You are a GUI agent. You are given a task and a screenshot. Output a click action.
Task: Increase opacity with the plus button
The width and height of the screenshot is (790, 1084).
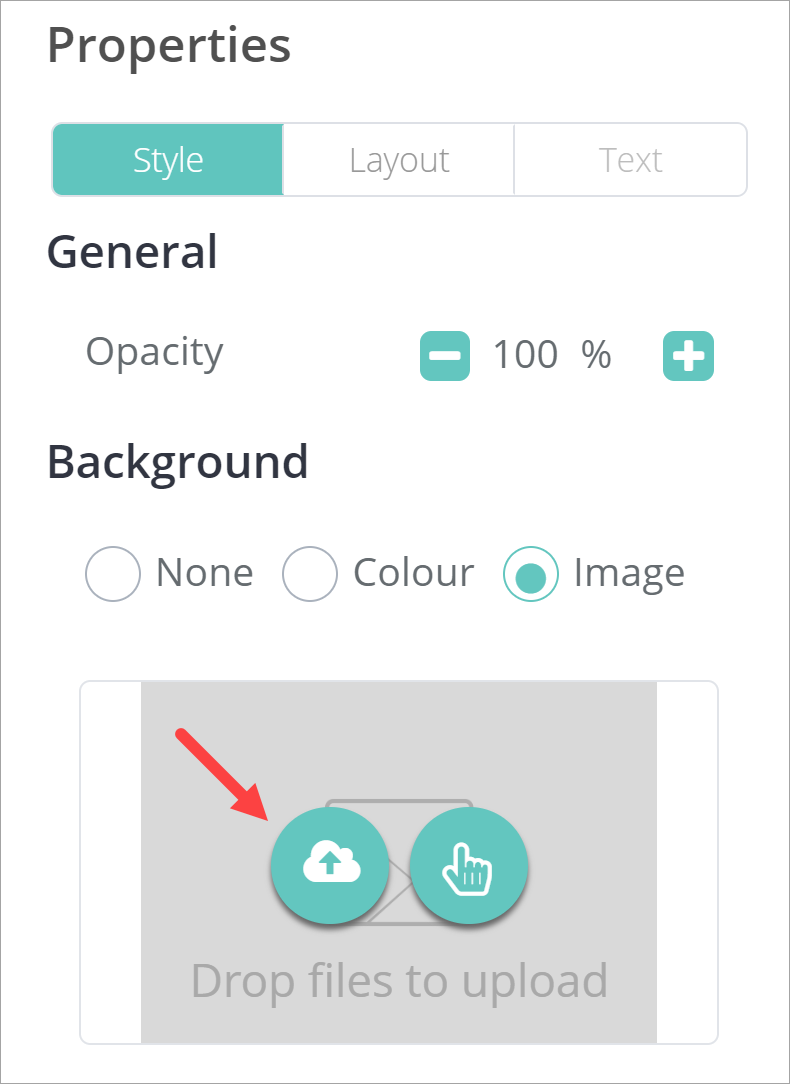688,355
